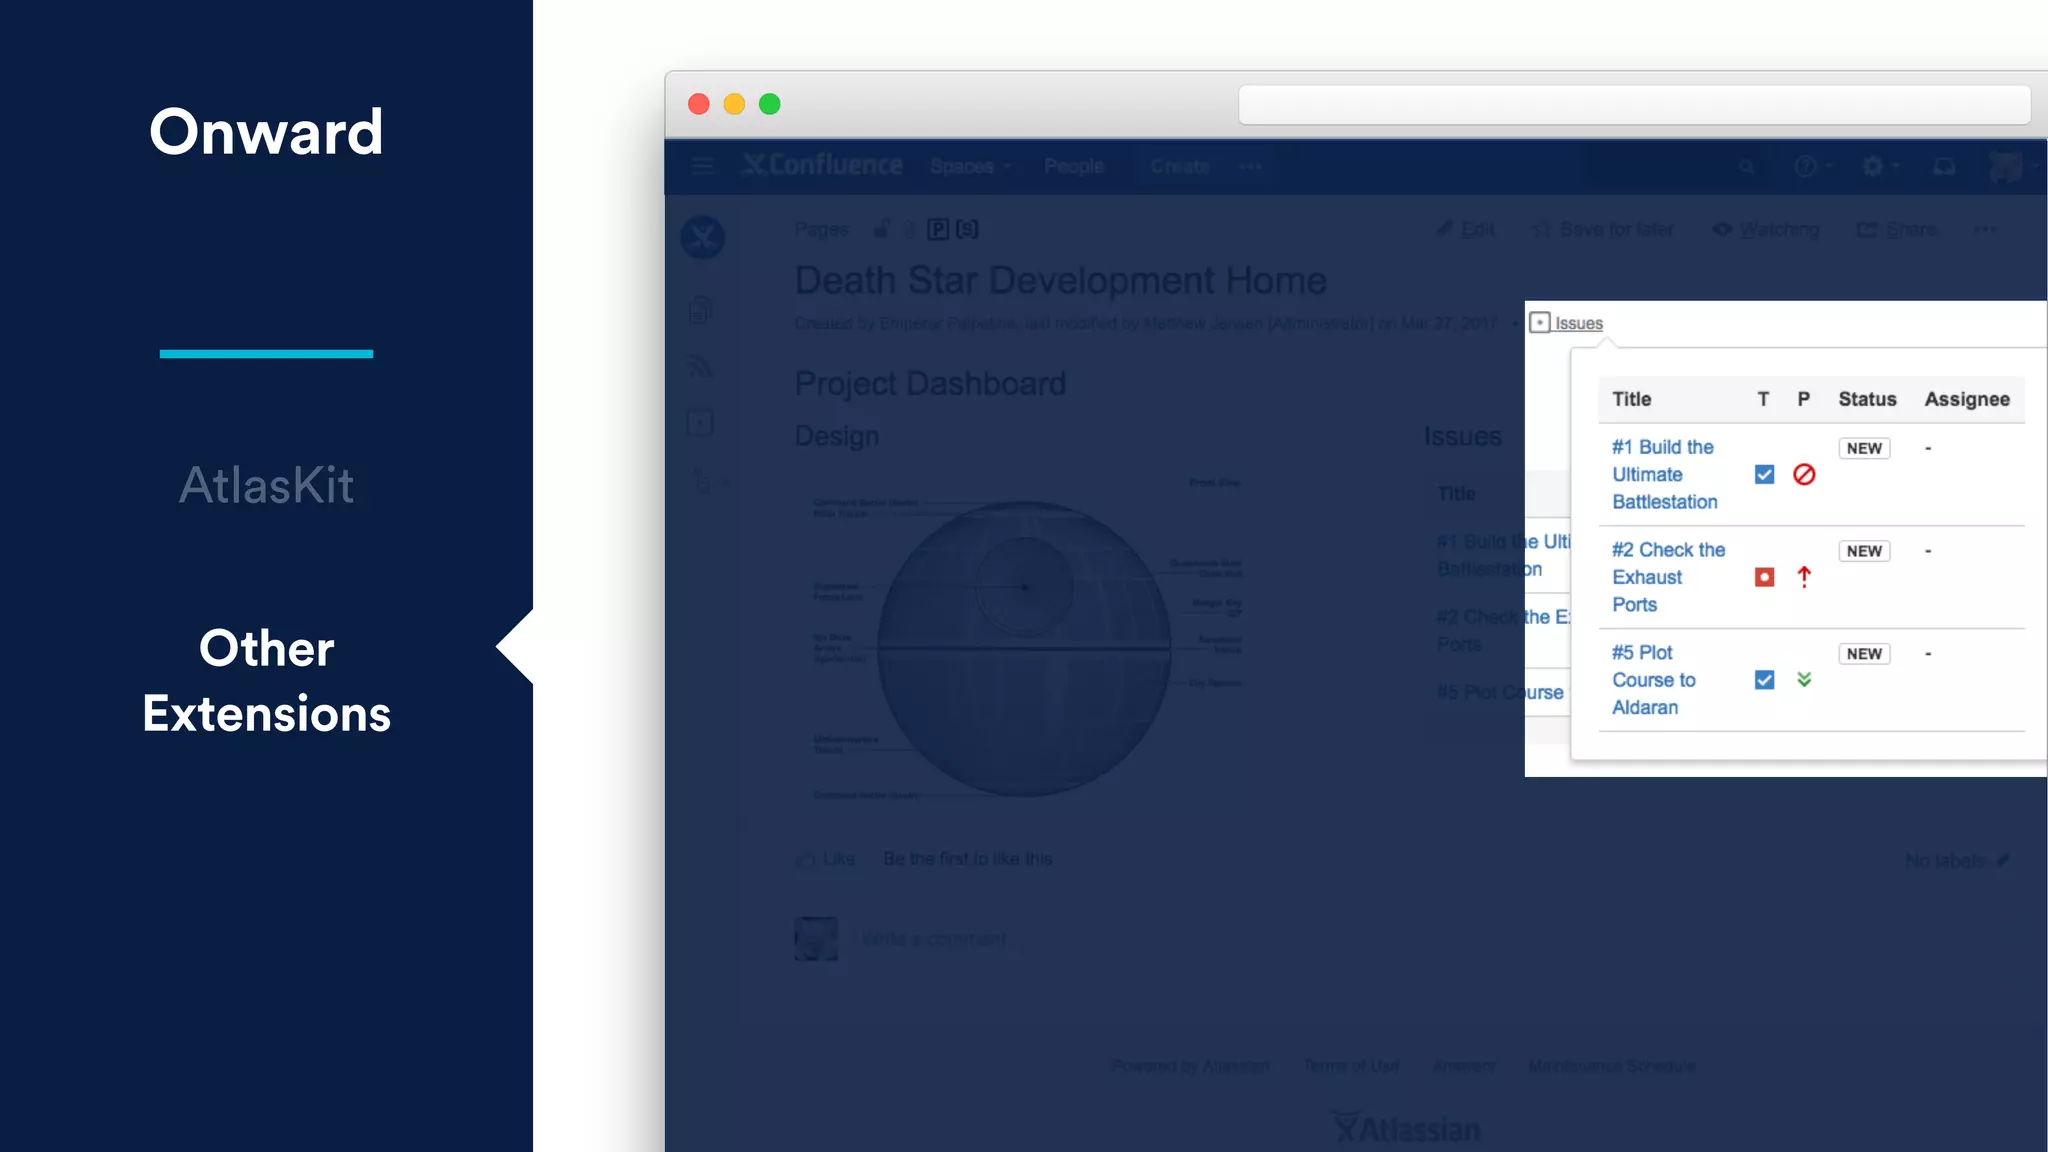Click the Terms of Use footer link
This screenshot has width=2048, height=1152.
point(1351,1066)
